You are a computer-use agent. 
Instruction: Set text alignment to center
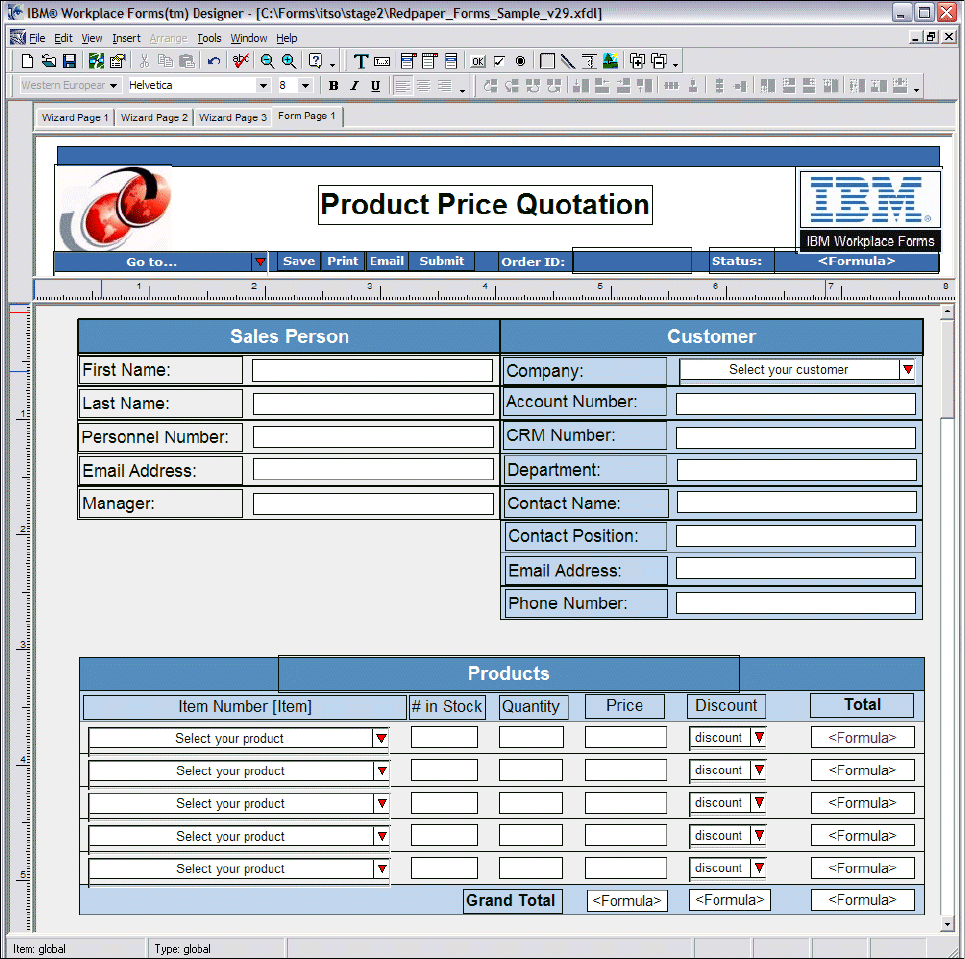click(423, 86)
